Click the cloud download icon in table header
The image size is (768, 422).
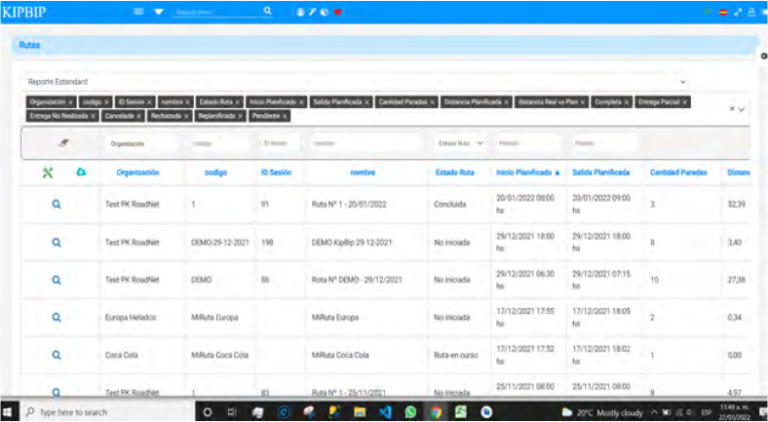[x=81, y=172]
